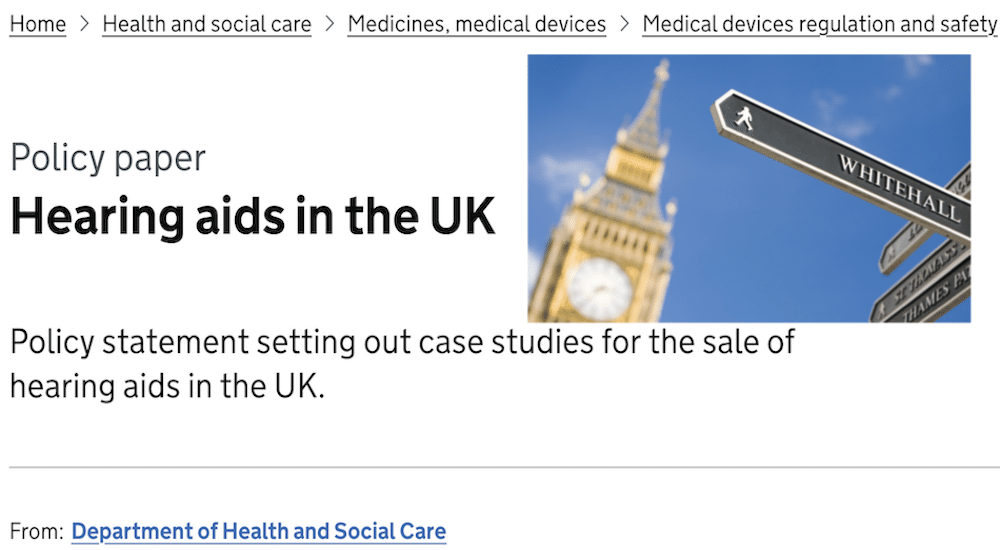This screenshot has height=550, width=1000.
Task: Open Department of Health and Social Care link
Action: pyautogui.click(x=258, y=531)
